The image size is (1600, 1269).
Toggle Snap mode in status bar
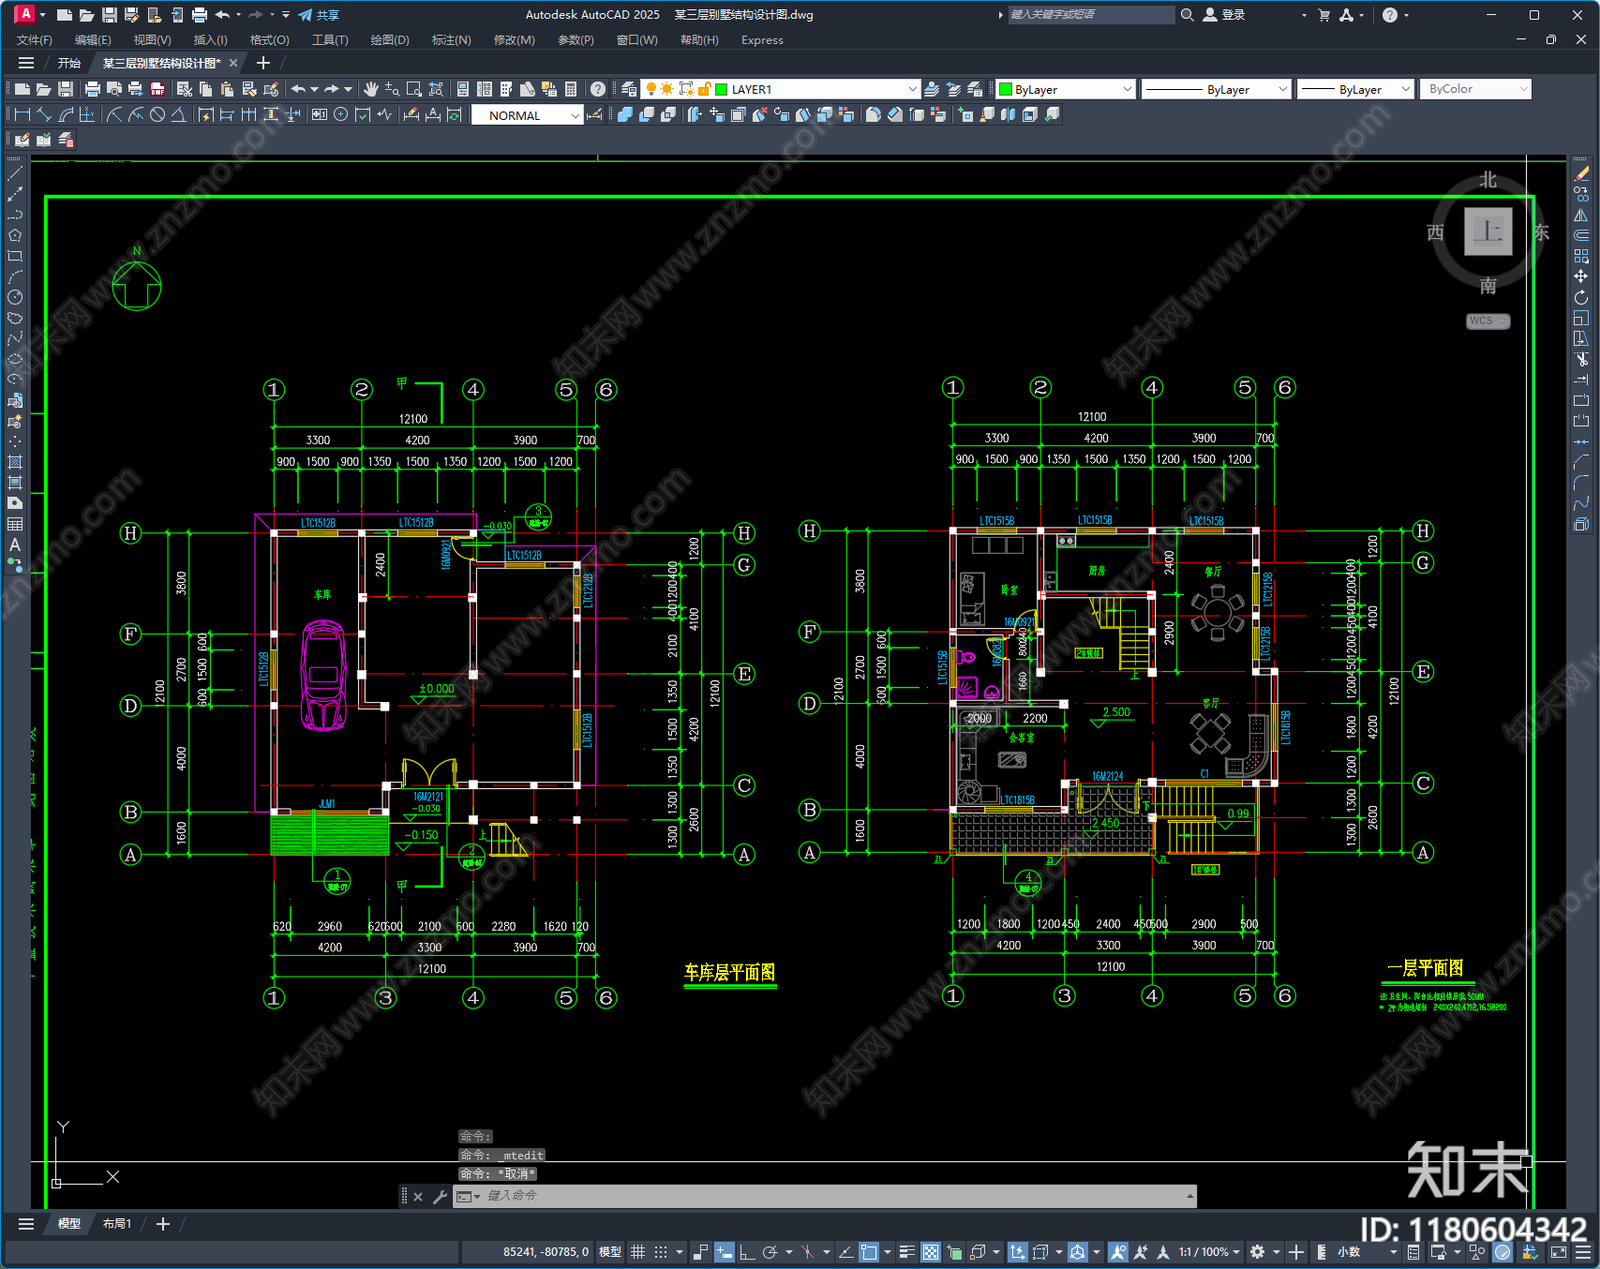(x=661, y=1252)
